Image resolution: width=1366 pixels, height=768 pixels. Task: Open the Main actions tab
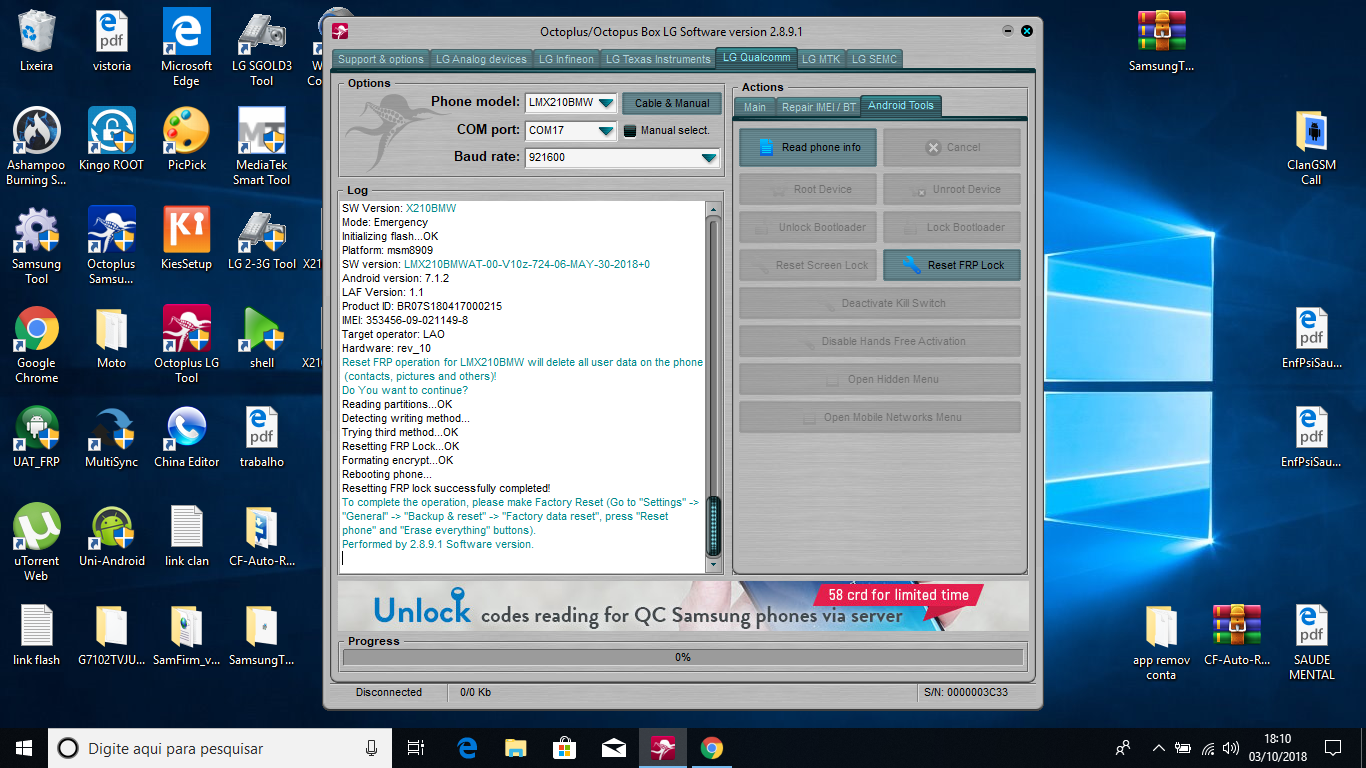click(x=755, y=107)
